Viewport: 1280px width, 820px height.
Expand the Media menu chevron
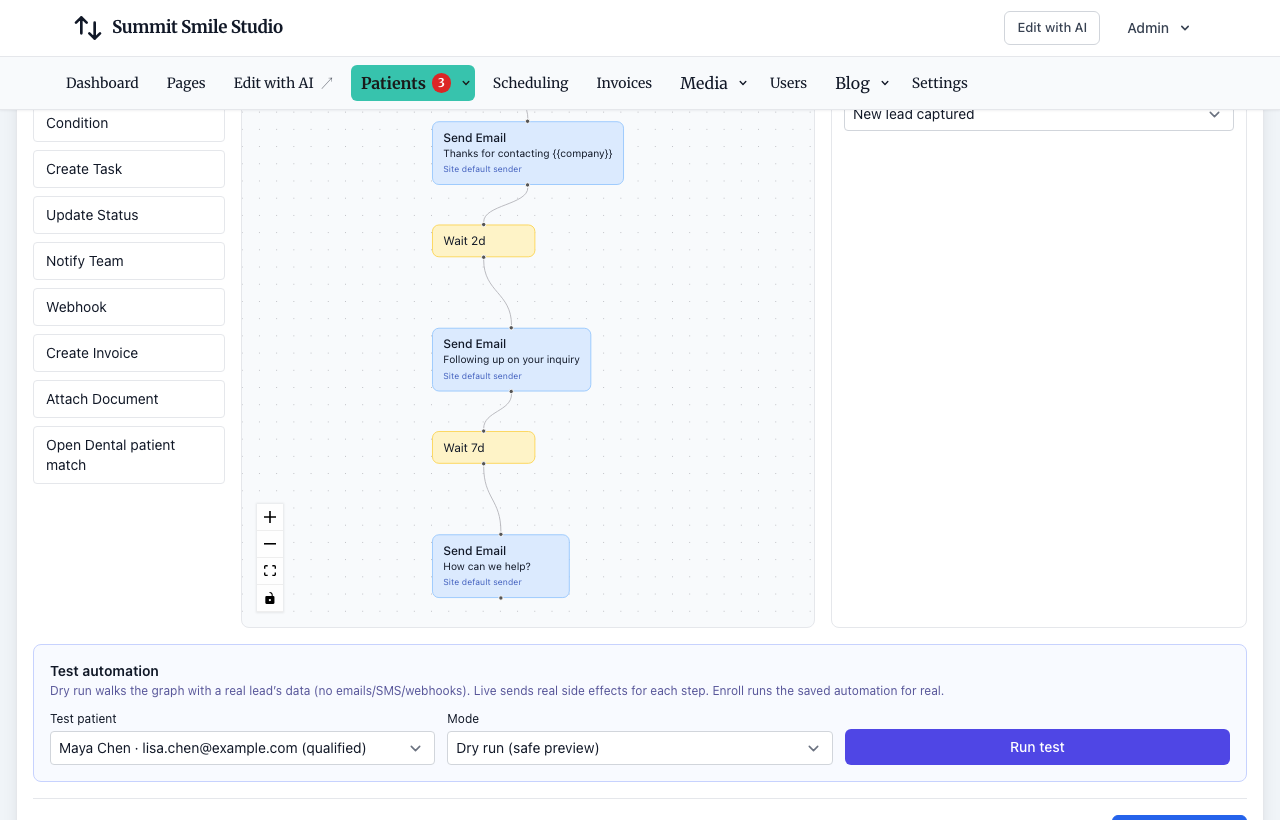743,83
